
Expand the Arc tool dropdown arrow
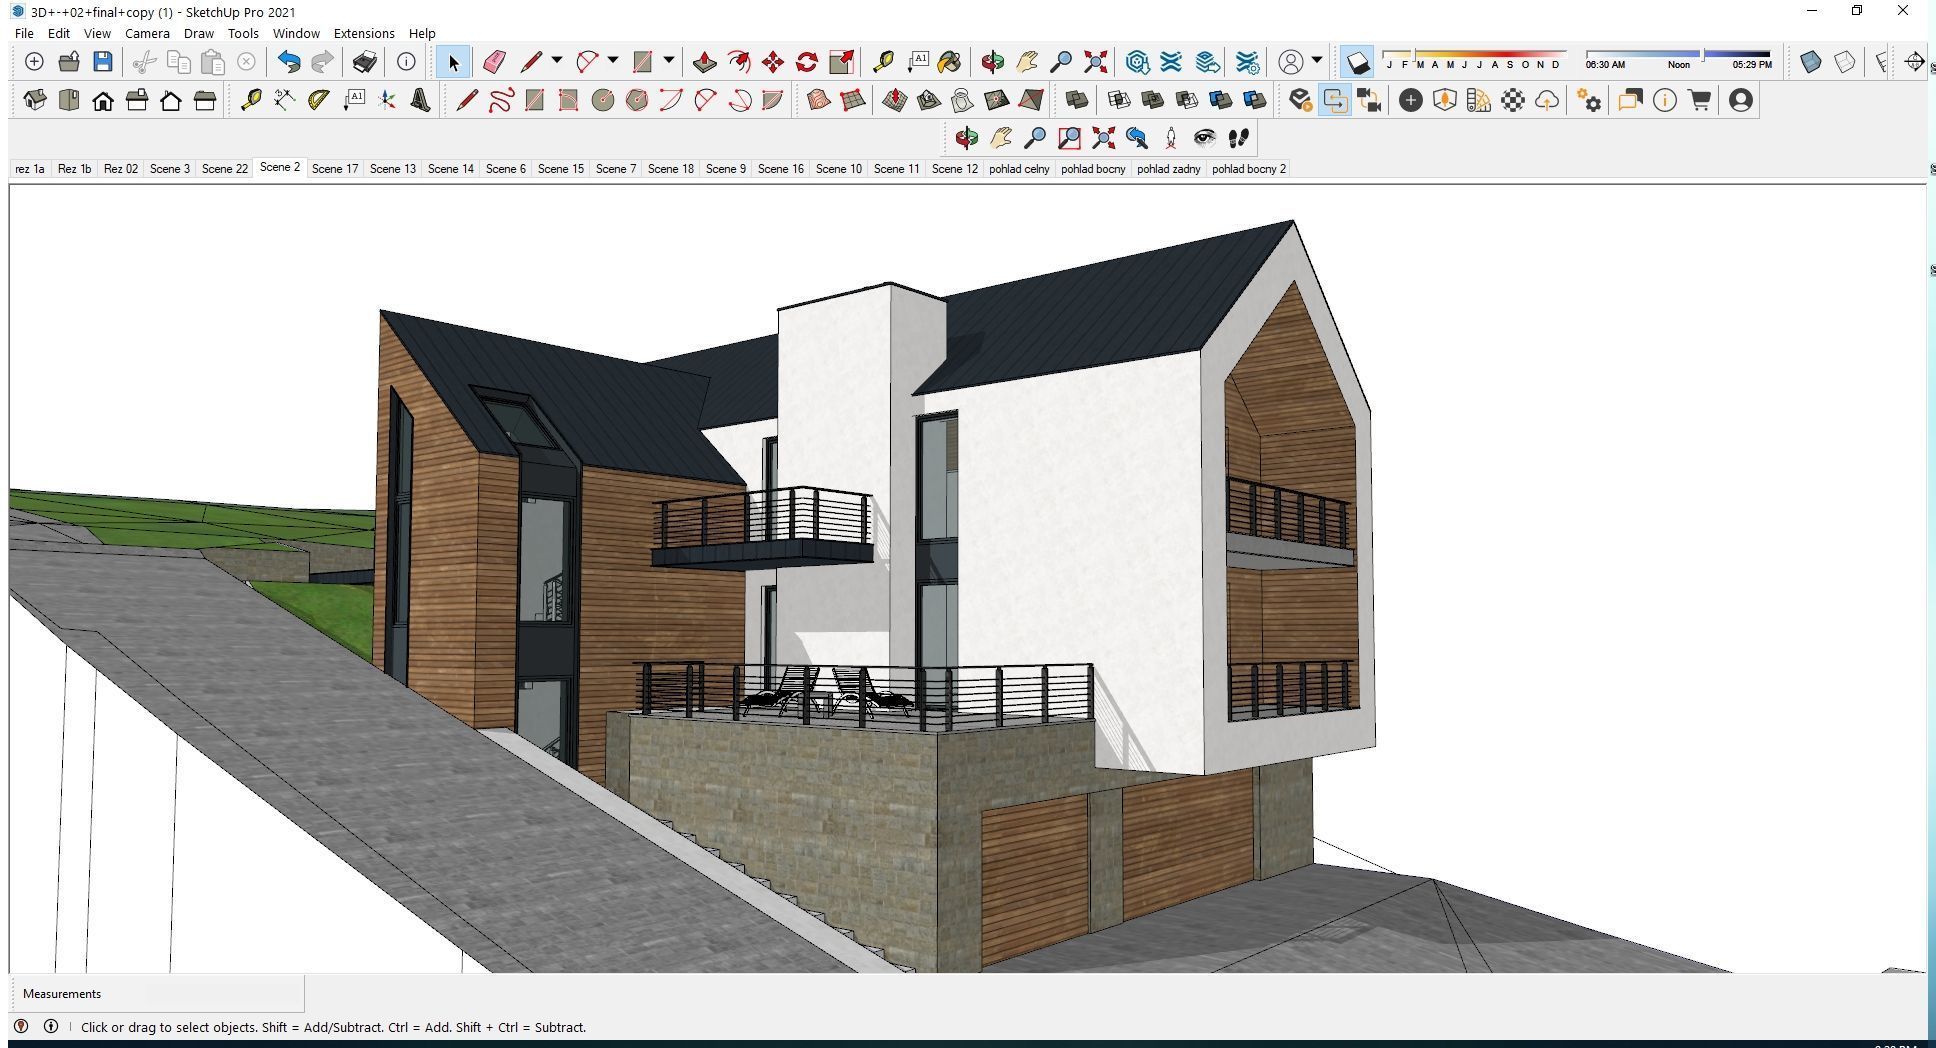pos(612,61)
